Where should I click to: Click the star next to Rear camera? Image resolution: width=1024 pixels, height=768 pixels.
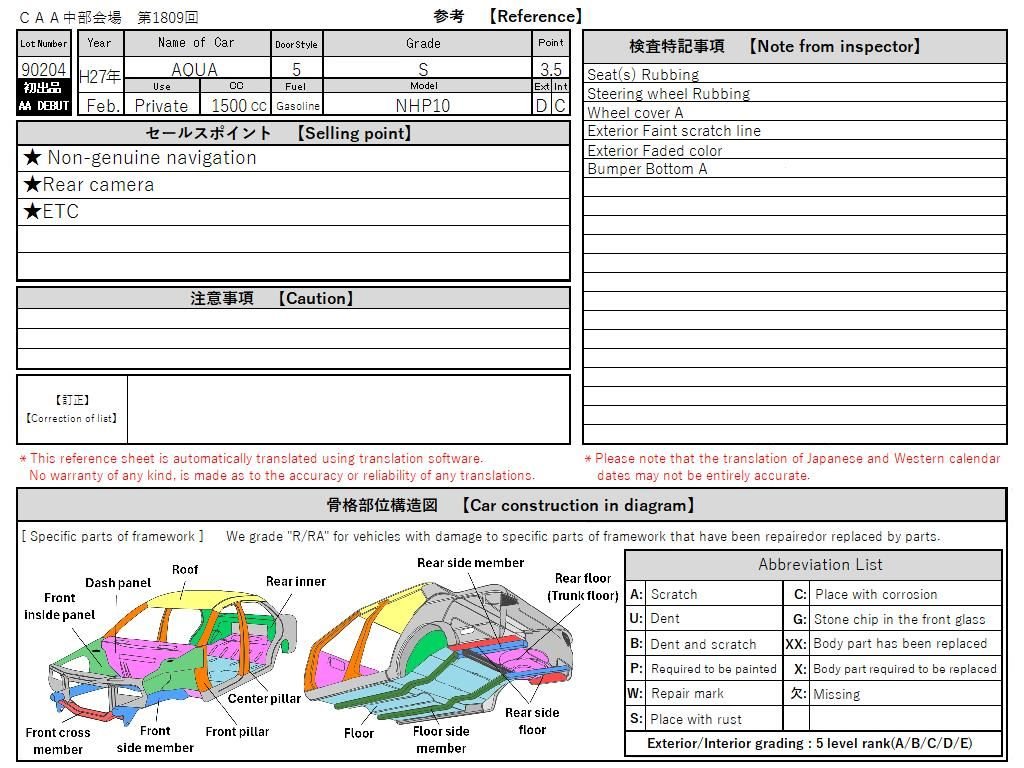[x=32, y=185]
